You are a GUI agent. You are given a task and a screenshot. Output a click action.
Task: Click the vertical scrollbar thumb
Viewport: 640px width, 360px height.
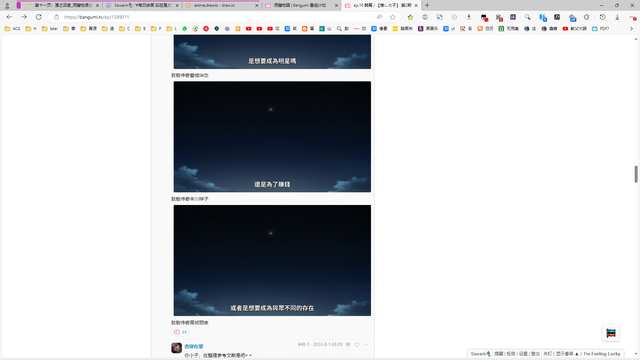[636, 174]
